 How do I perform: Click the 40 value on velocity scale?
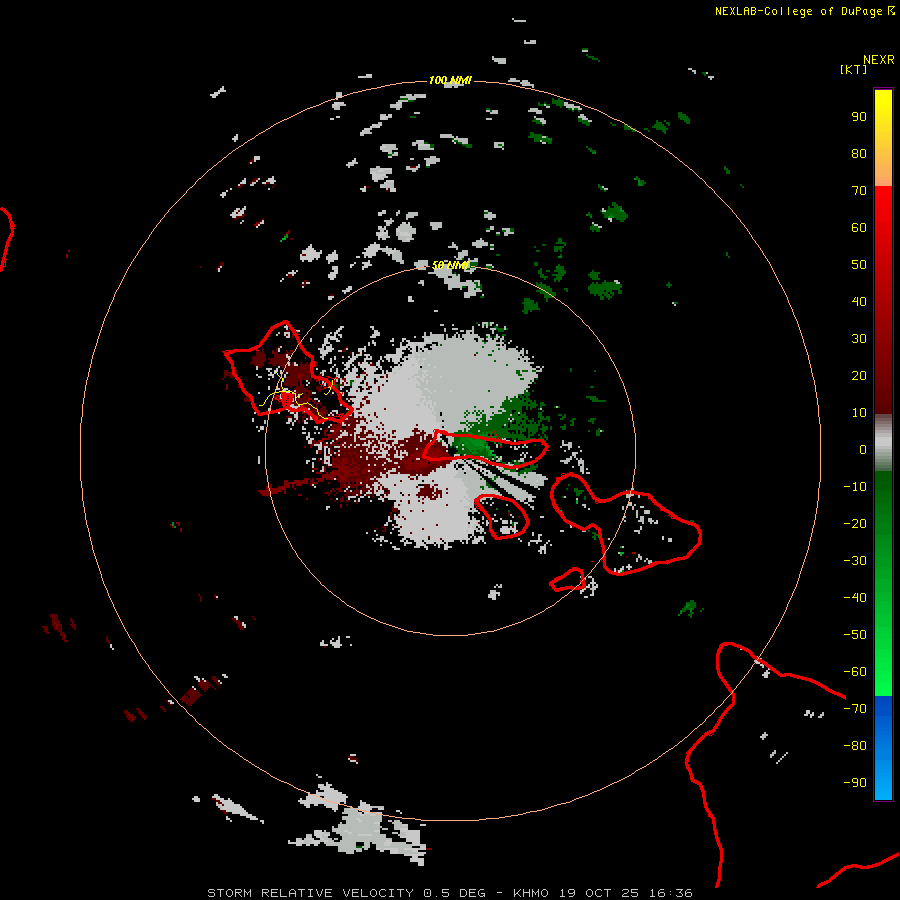859,301
